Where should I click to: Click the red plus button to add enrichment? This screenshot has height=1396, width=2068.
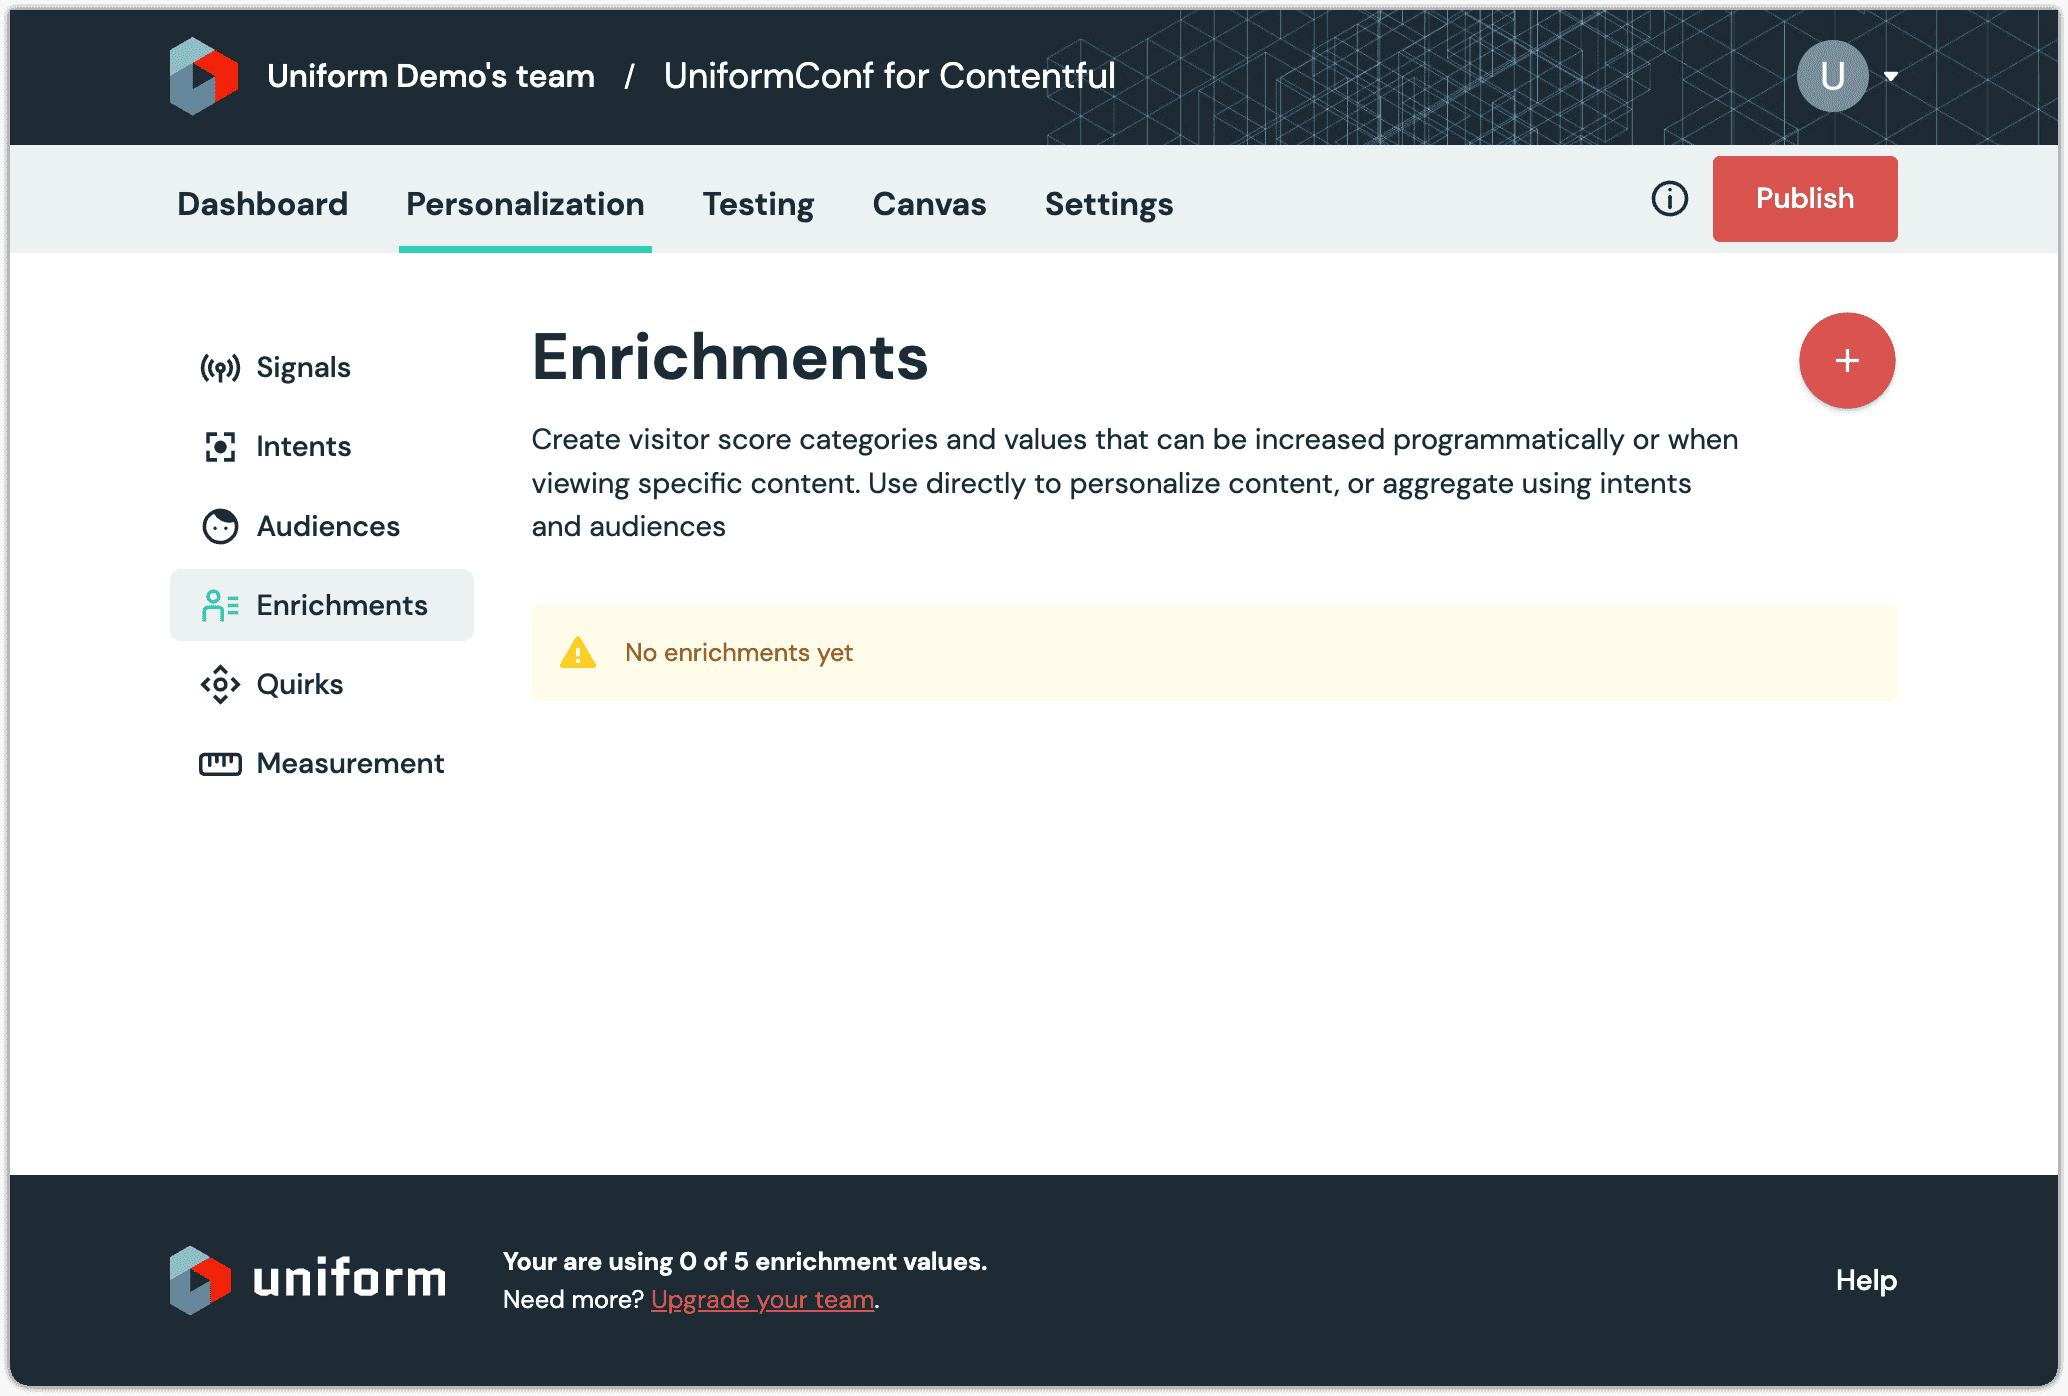pyautogui.click(x=1847, y=360)
